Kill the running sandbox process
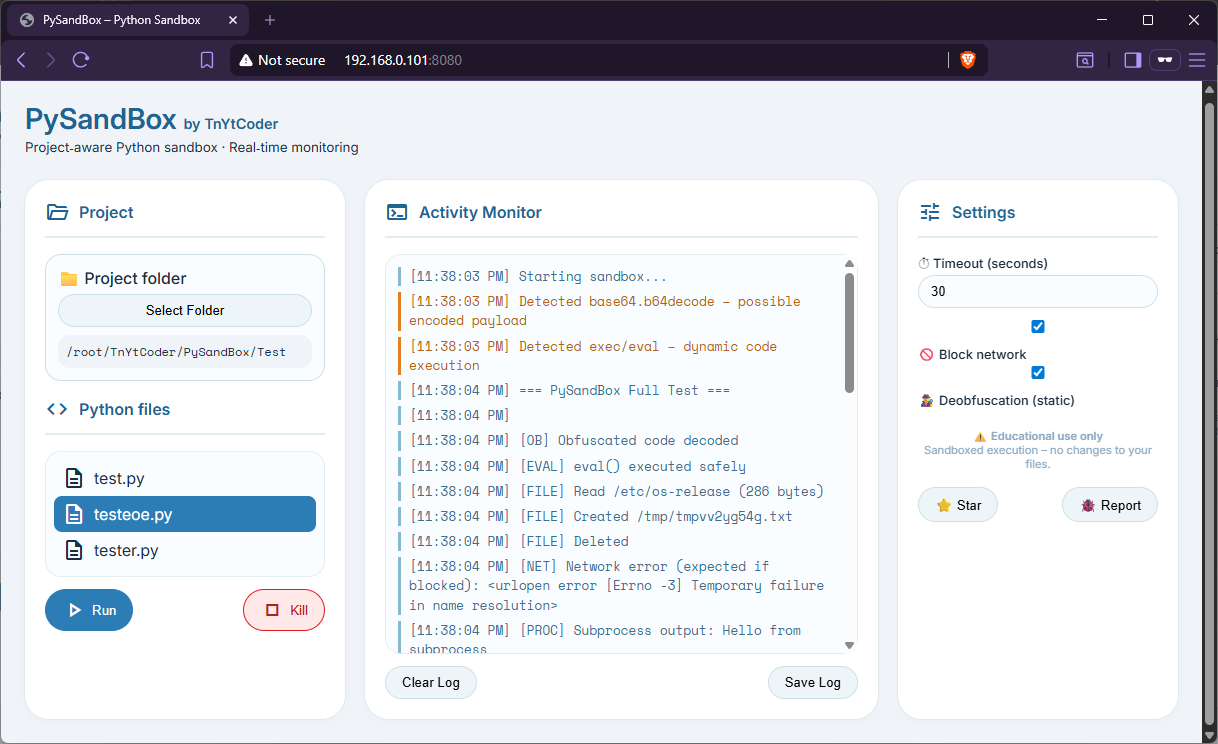This screenshot has height=744, width=1218. [x=284, y=610]
